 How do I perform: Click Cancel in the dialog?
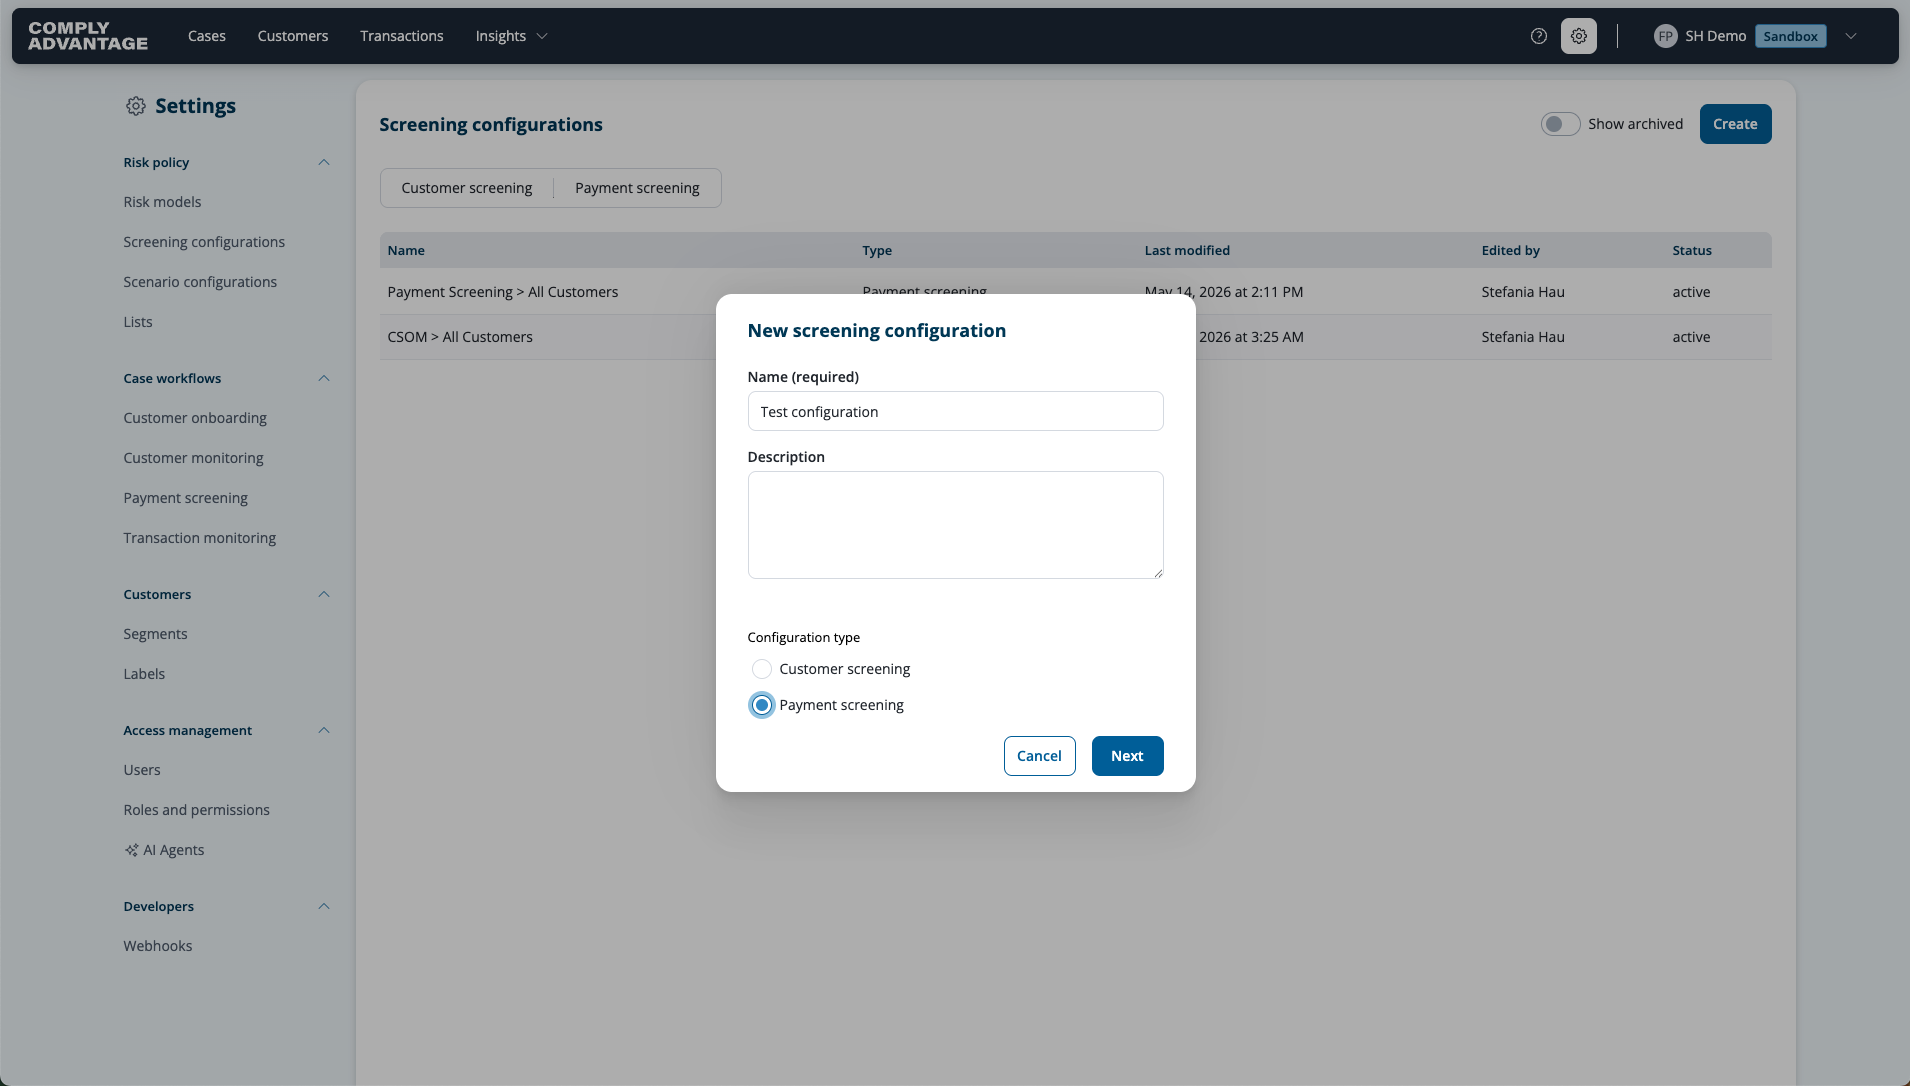1039,756
